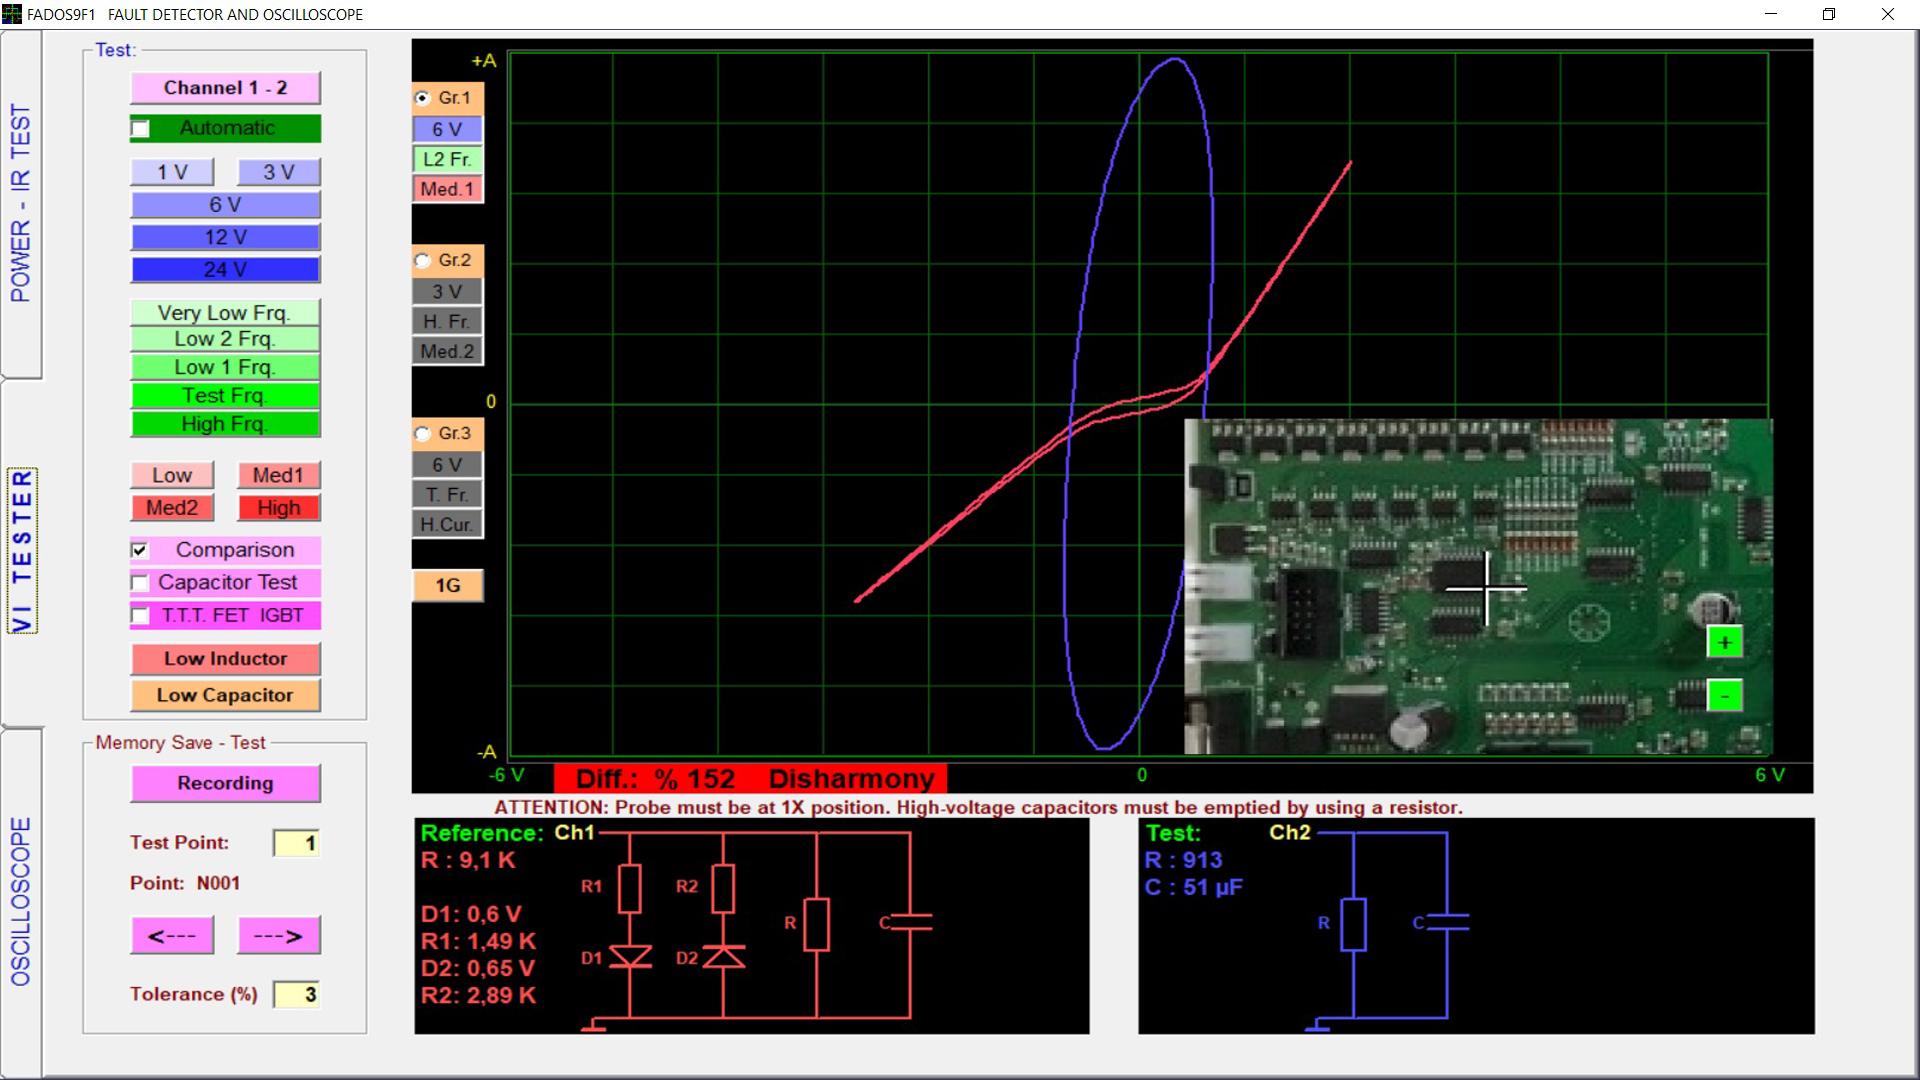
Task: Choose the Very Low Frq. option
Action: click(225, 313)
